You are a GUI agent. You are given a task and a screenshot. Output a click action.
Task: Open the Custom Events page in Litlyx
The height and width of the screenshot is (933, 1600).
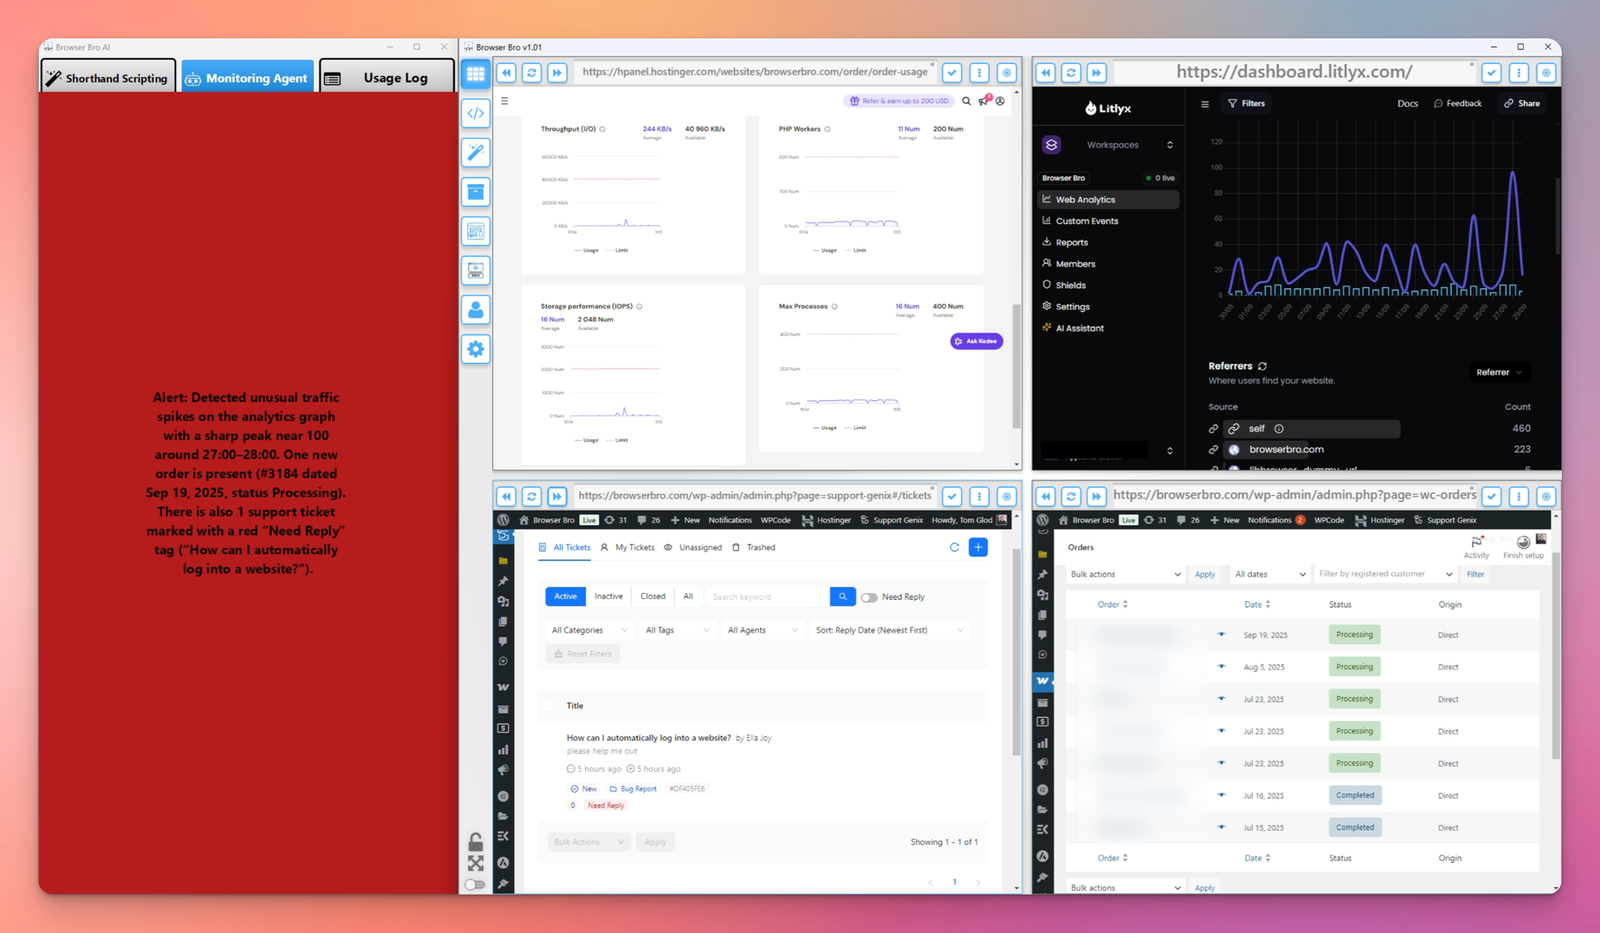coord(1086,221)
